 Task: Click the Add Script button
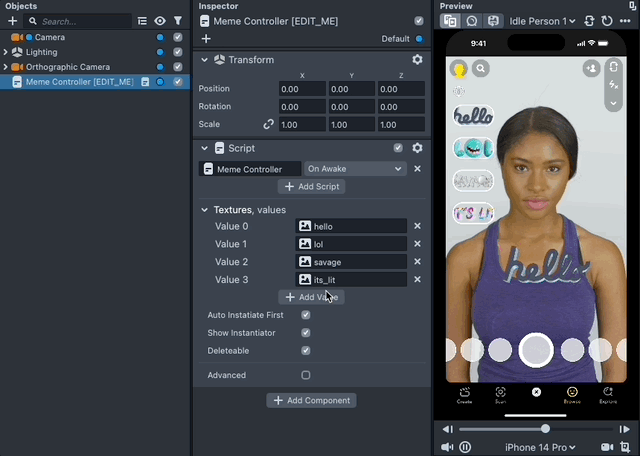311,187
